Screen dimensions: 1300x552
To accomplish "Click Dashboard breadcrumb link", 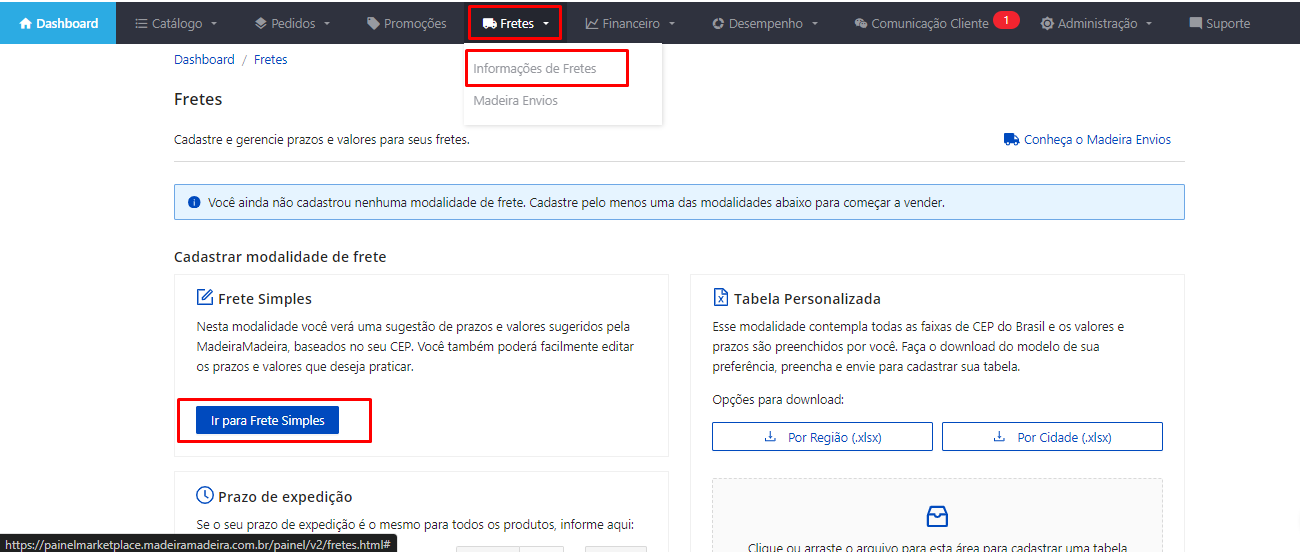I will [x=204, y=60].
